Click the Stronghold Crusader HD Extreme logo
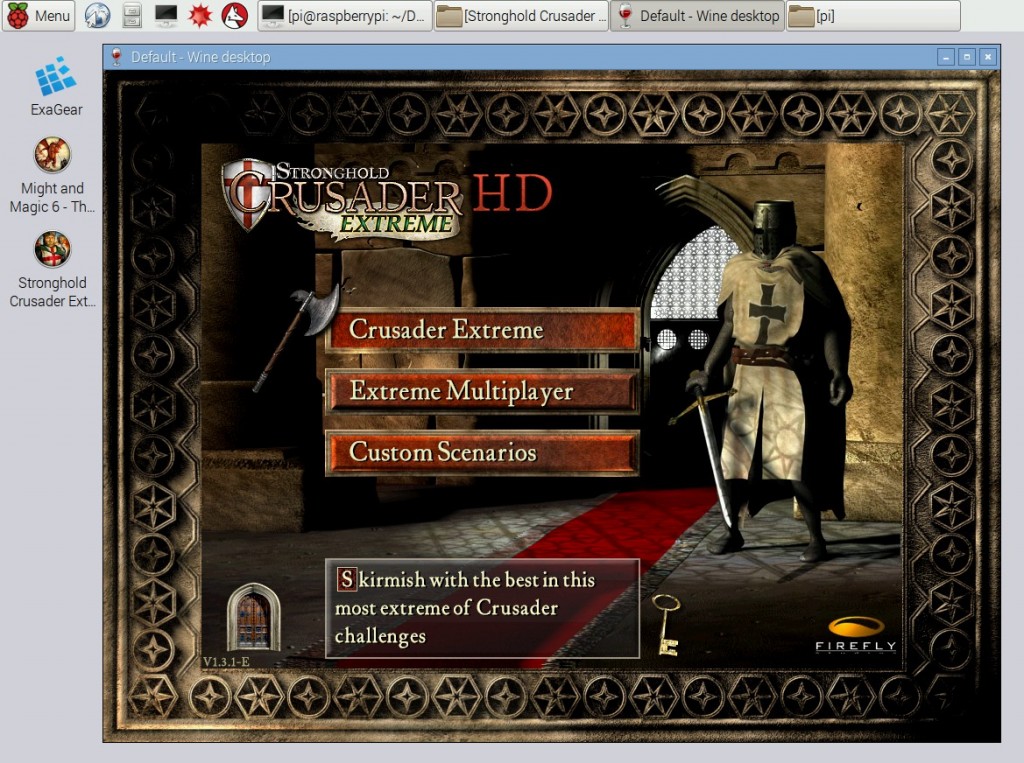Screen dimensions: 1024x763 tap(387, 199)
